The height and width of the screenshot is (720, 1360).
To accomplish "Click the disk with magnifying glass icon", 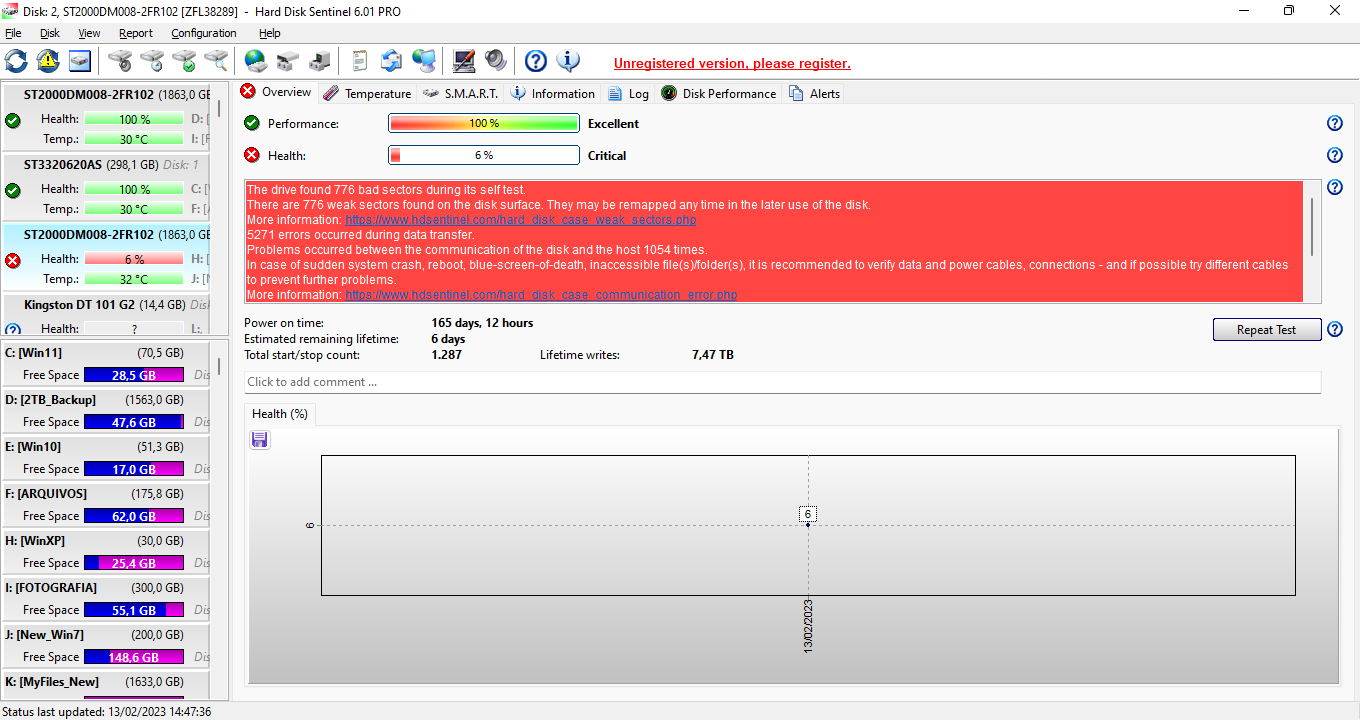I will pos(216,61).
